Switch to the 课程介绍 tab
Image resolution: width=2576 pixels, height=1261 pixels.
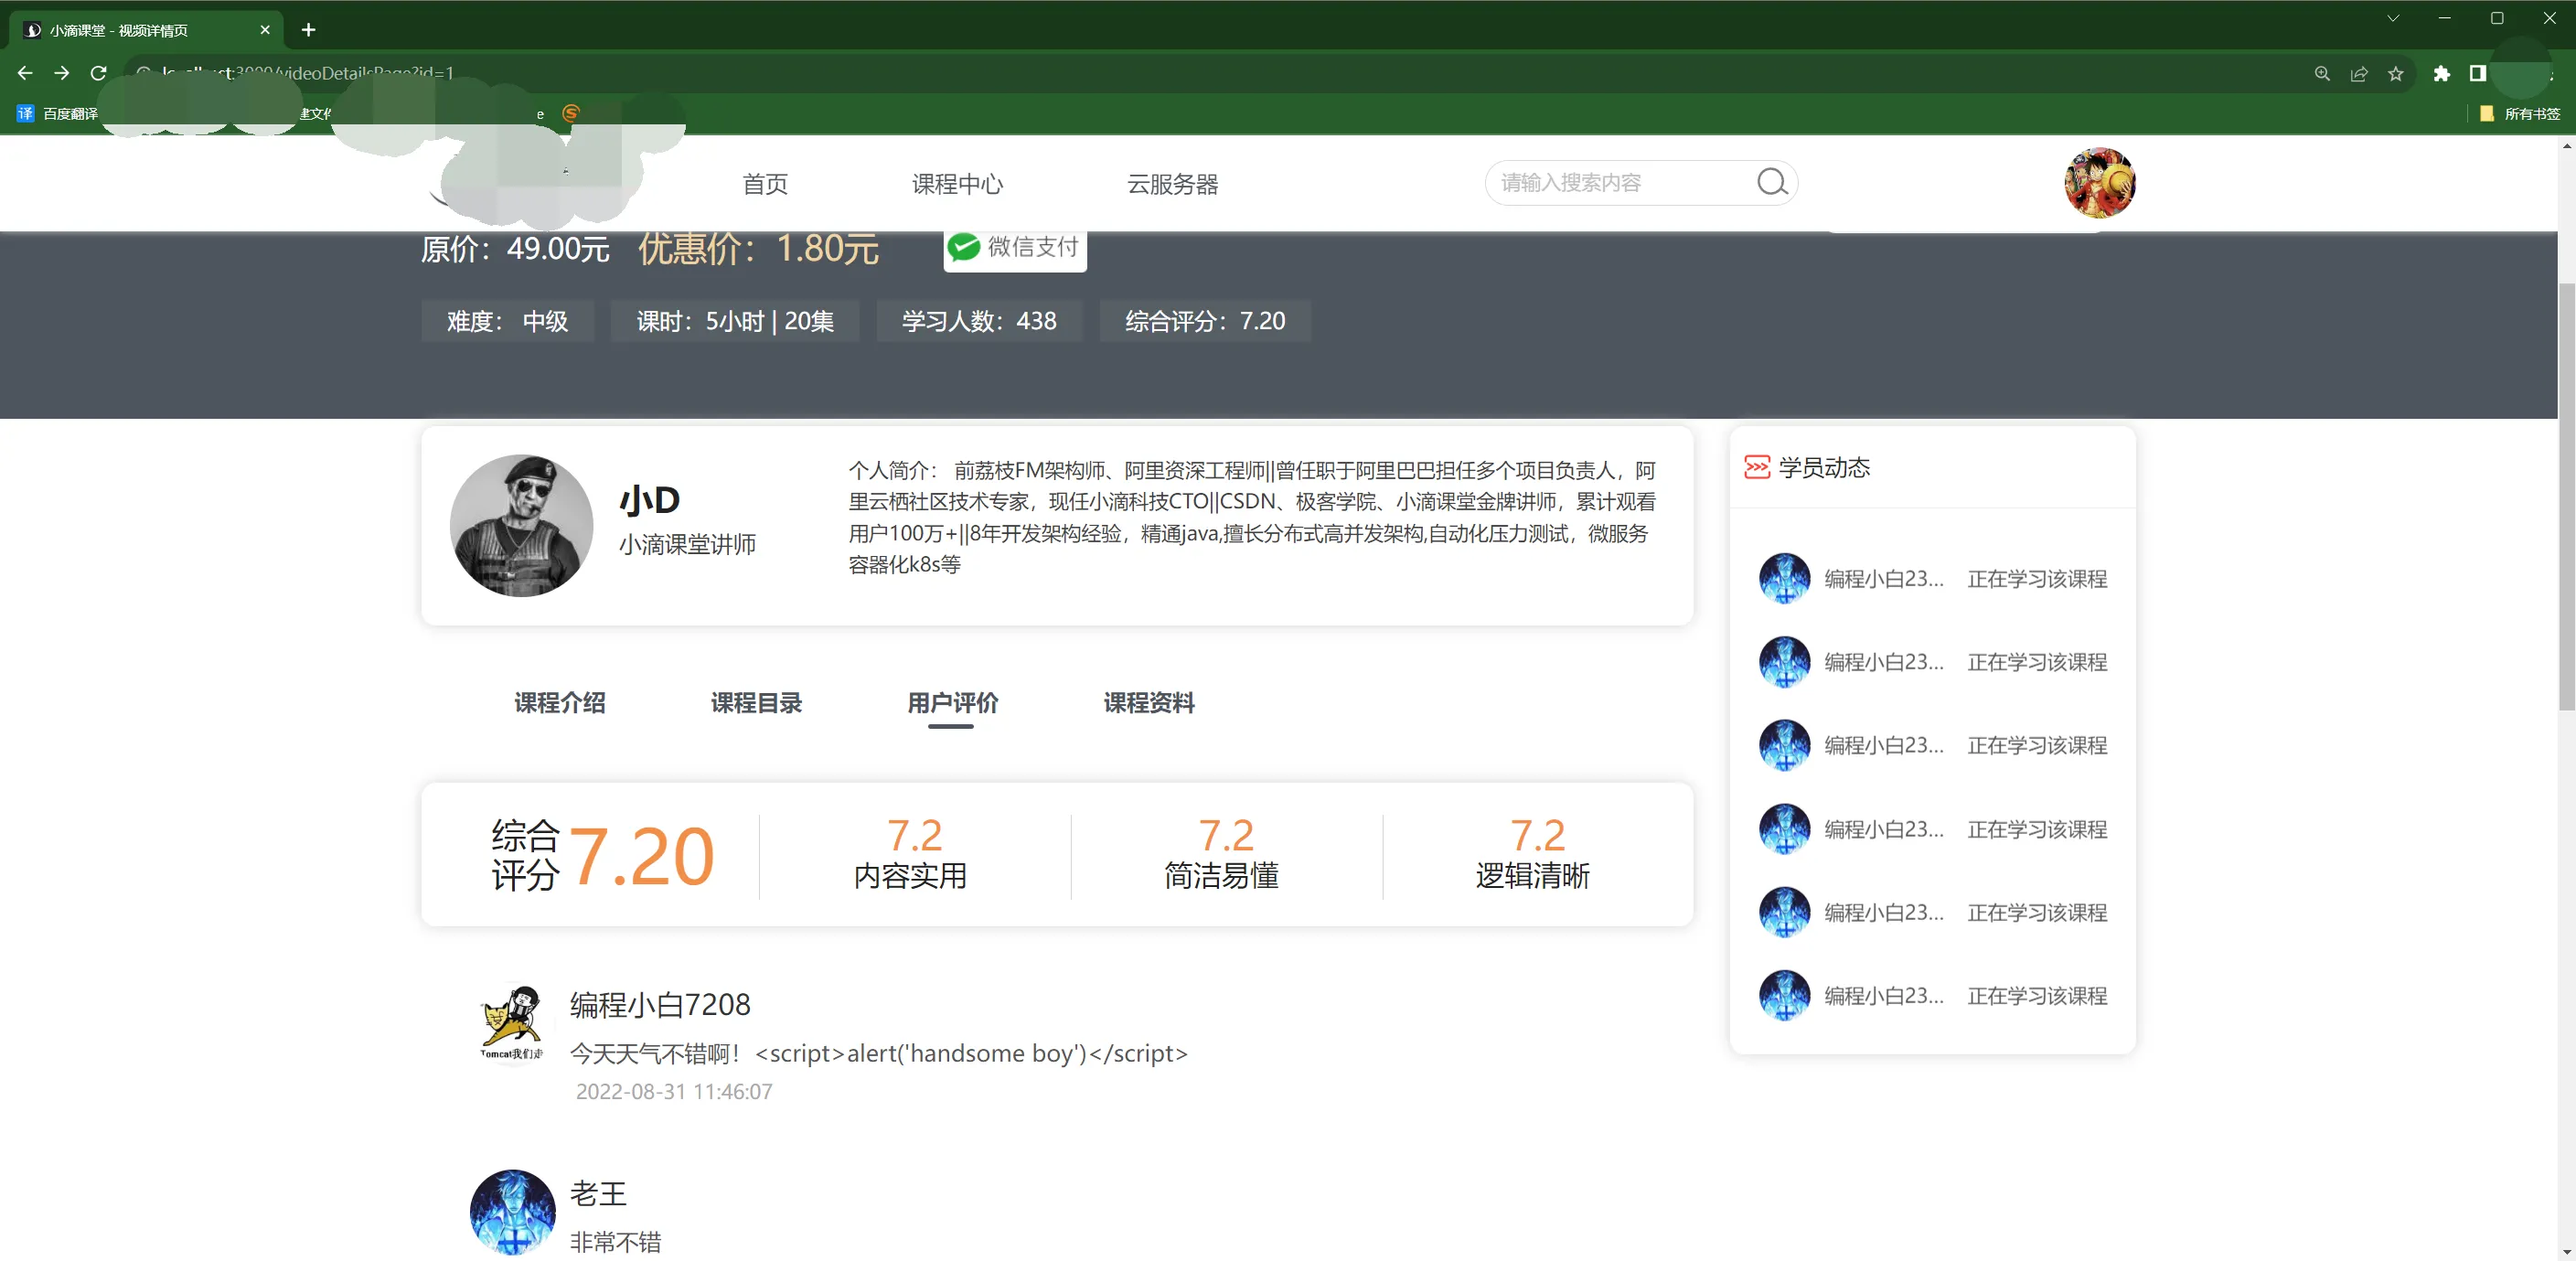click(560, 702)
